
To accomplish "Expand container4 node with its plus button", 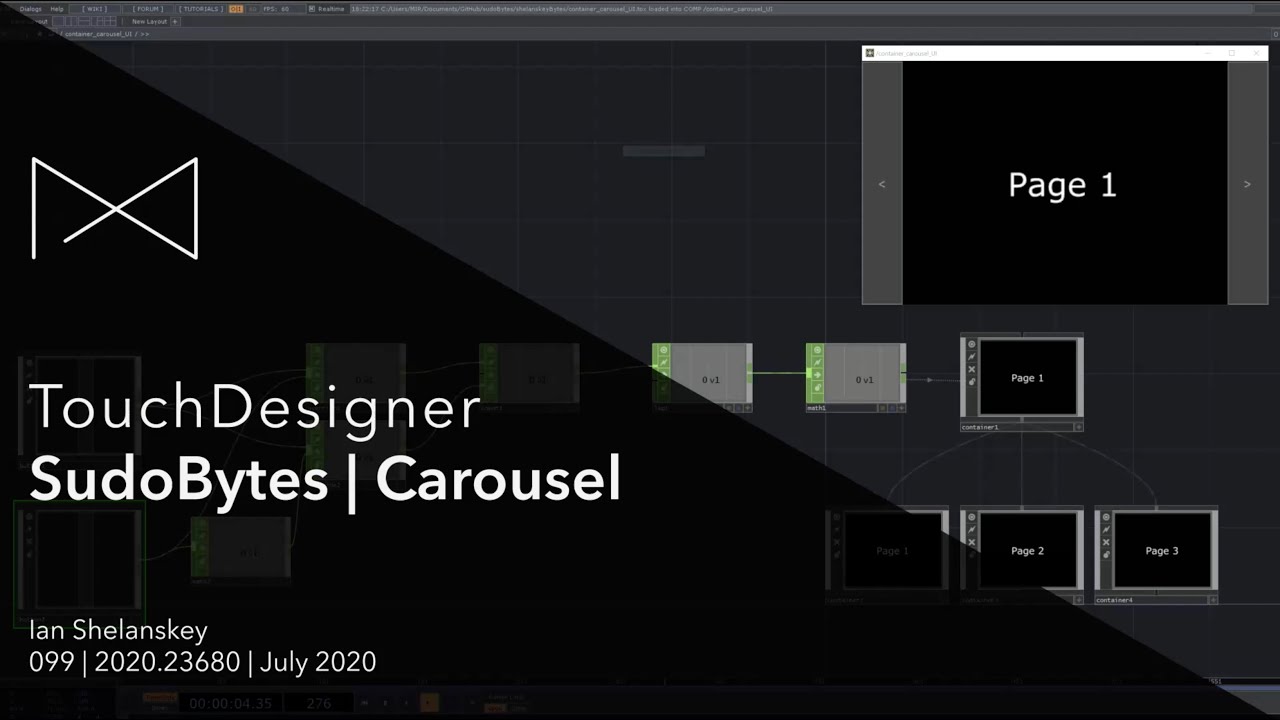I will click(x=1213, y=600).
